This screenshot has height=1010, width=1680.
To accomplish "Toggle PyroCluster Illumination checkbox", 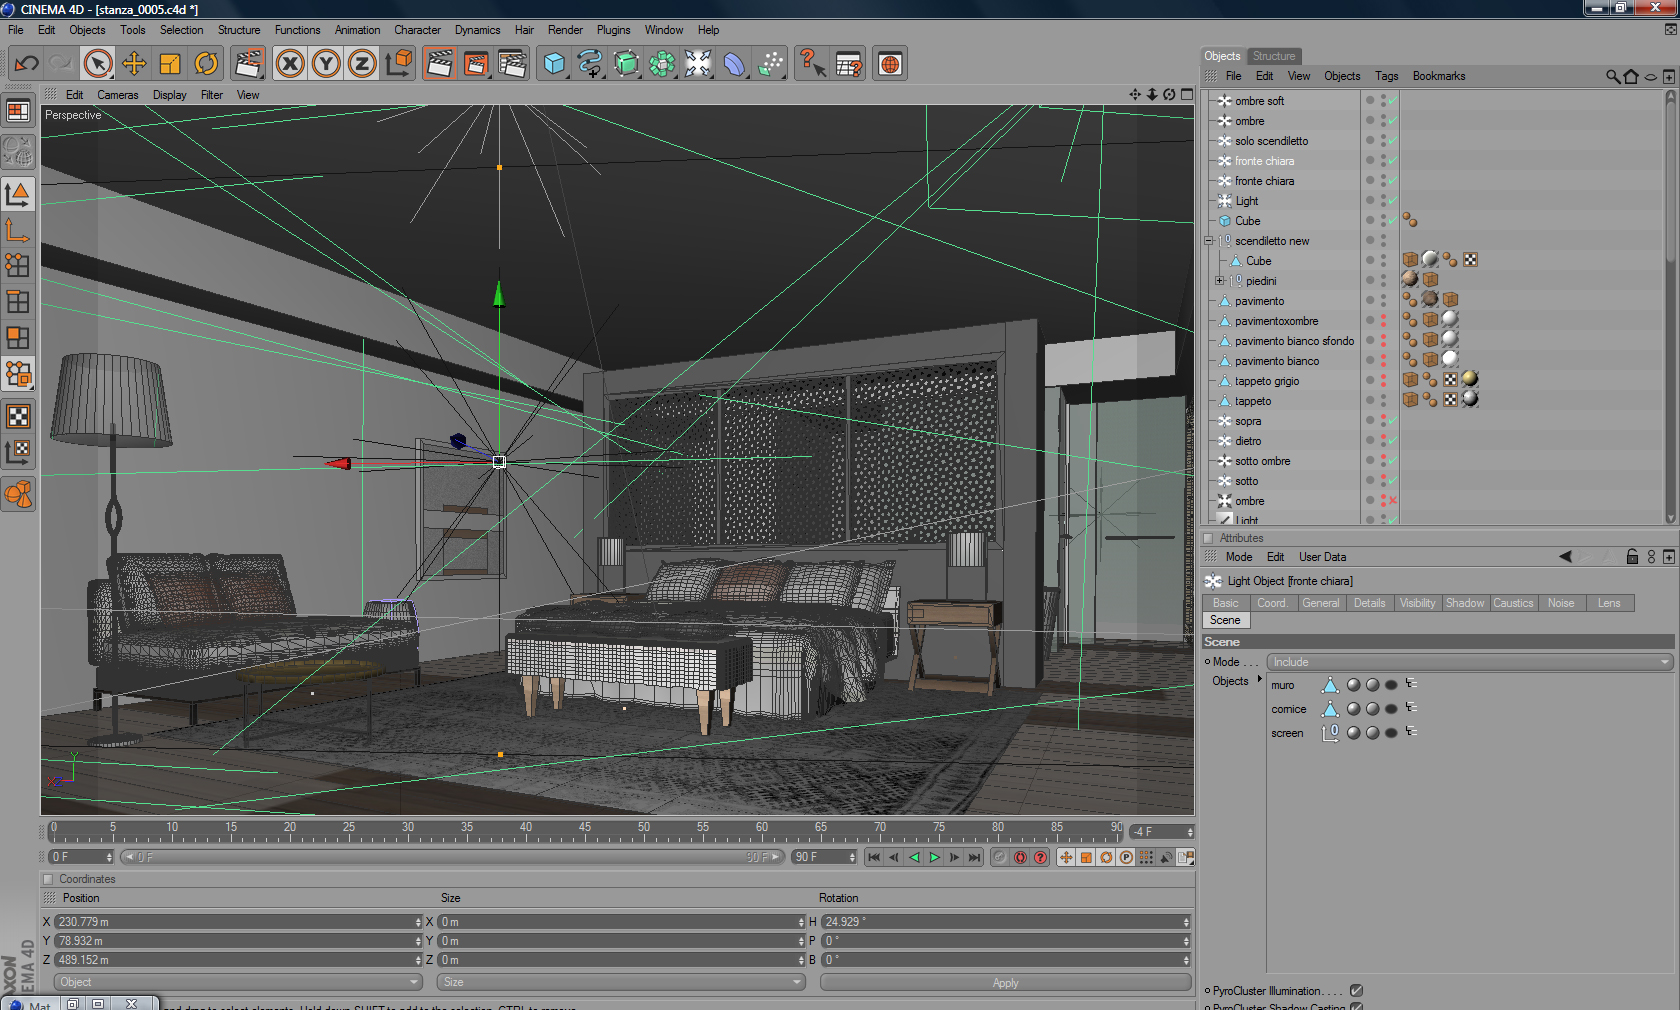I will click(1356, 991).
